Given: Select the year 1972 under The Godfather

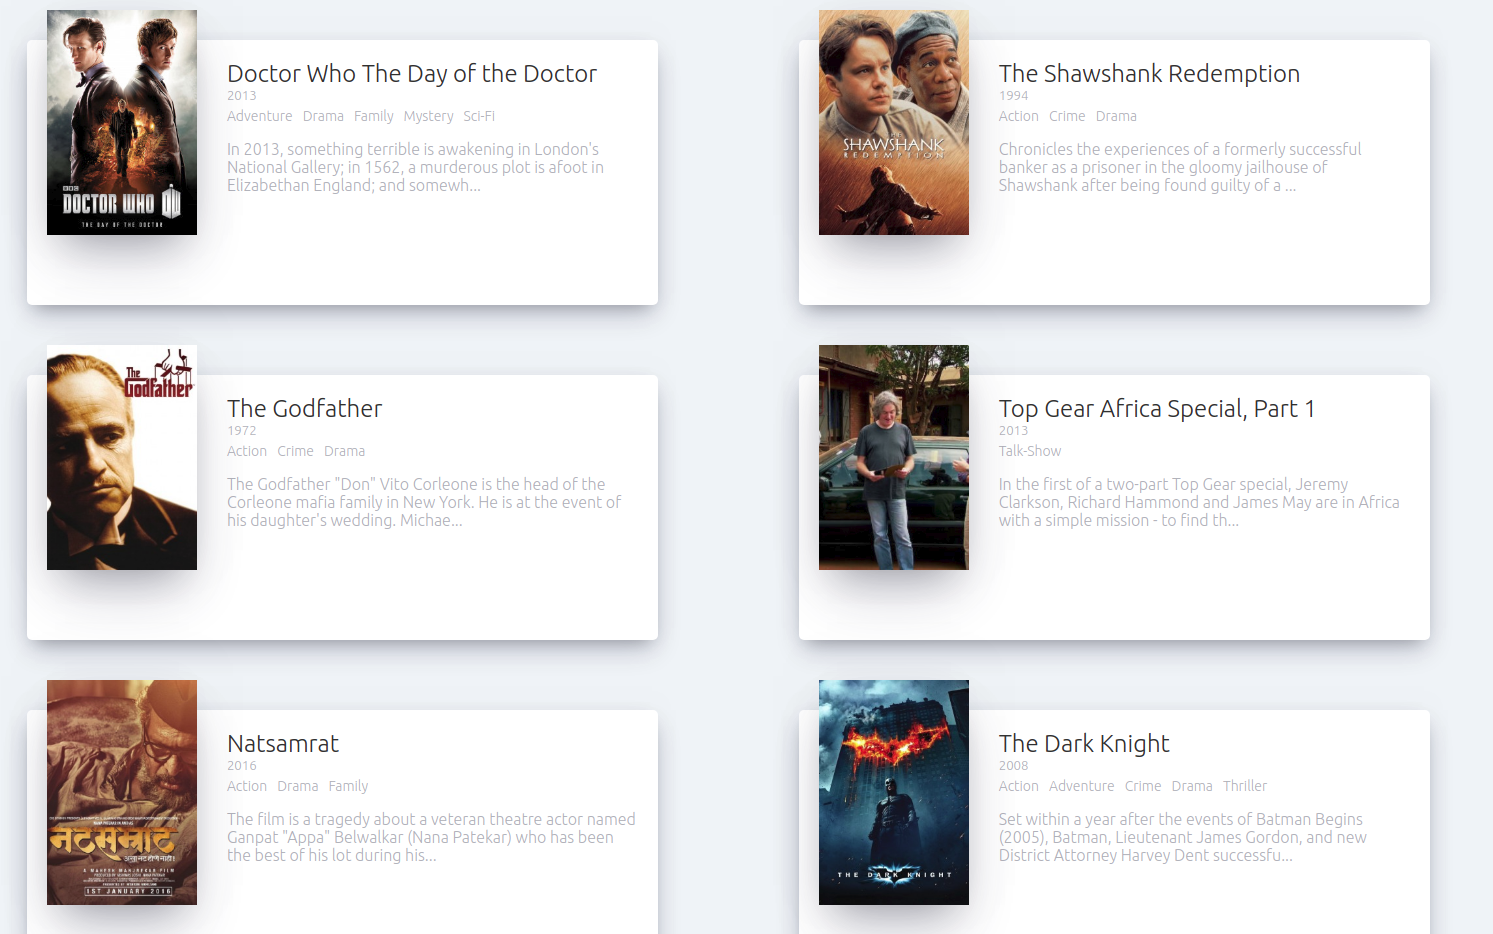Looking at the screenshot, I should click(x=241, y=431).
